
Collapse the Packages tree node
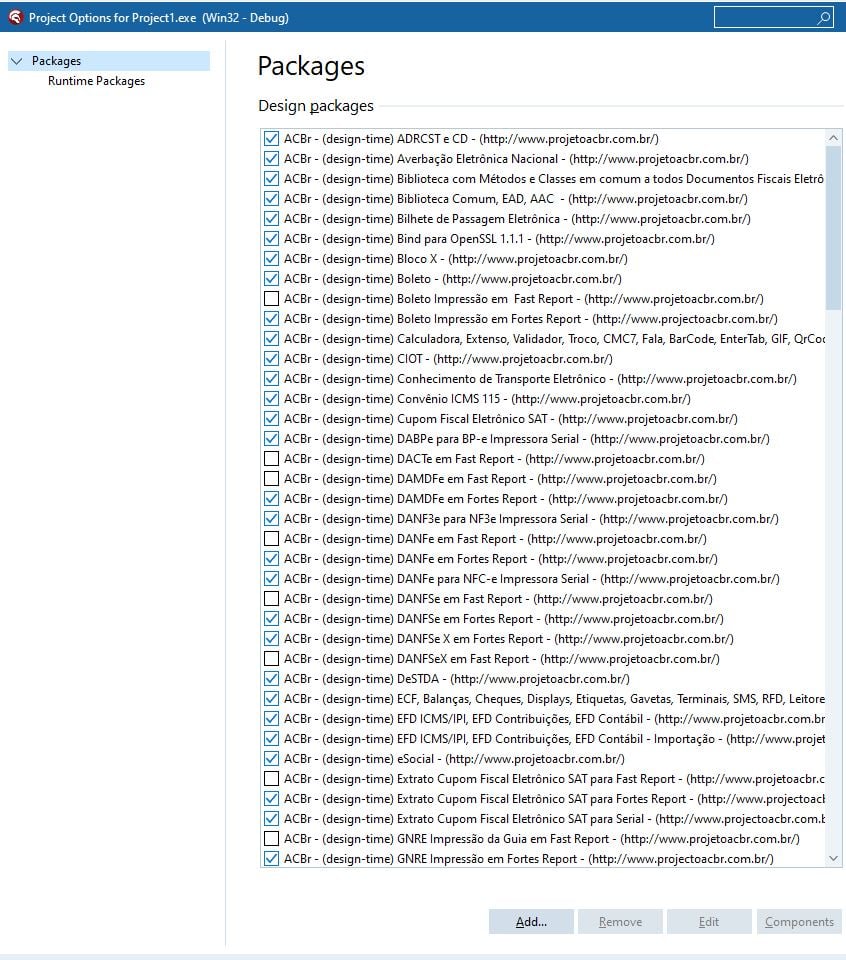tap(17, 61)
